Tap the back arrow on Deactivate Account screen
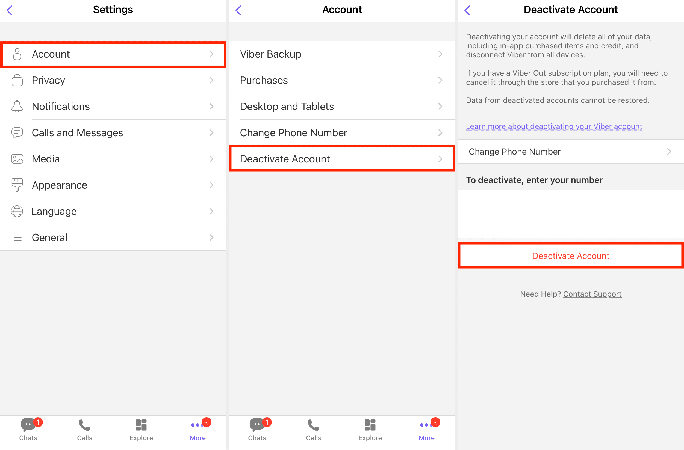Screen dimensions: 684x450 468,10
